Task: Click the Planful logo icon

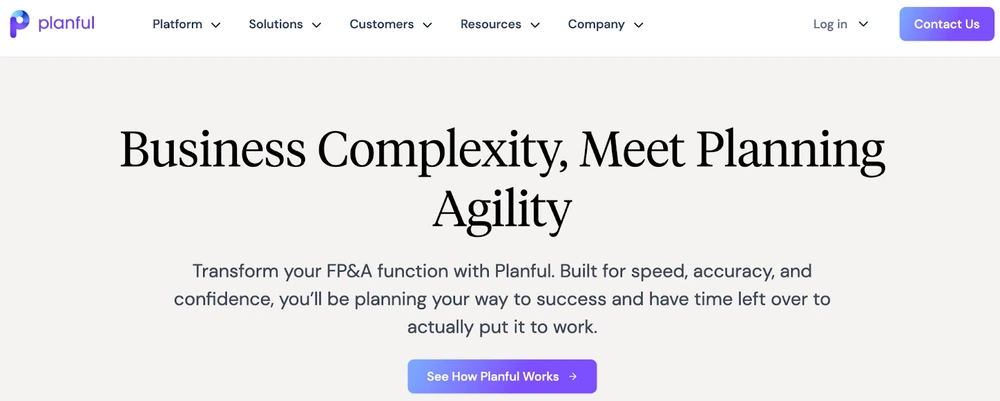Action: point(20,24)
